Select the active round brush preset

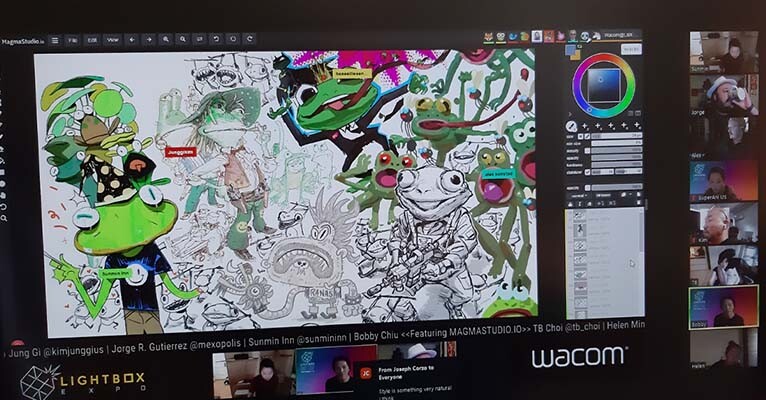[x=571, y=126]
